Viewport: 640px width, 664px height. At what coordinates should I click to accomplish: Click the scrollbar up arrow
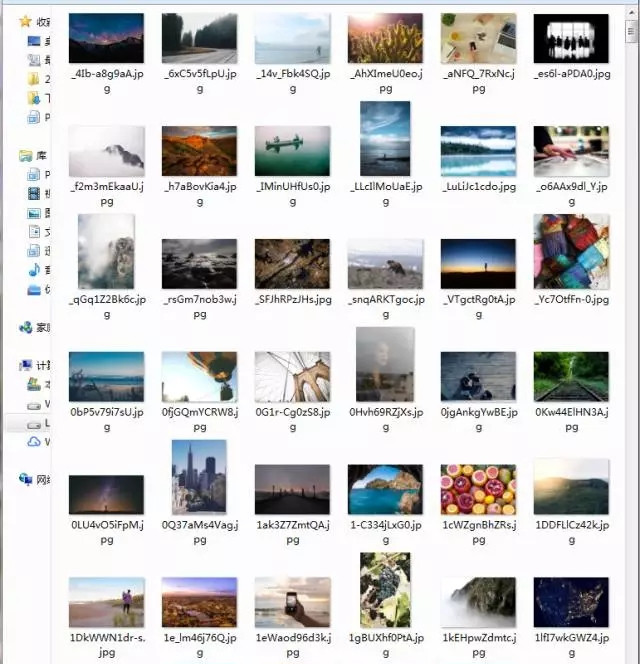[631, 13]
